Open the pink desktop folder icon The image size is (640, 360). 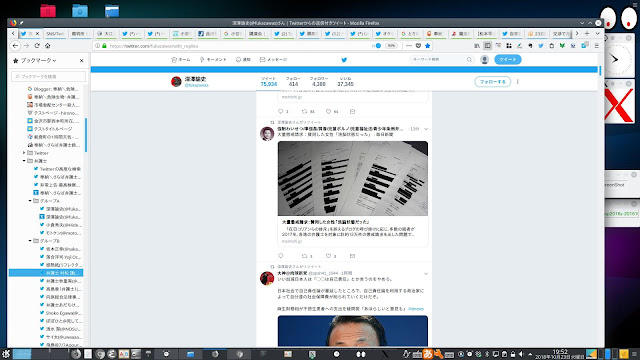tap(48, 11)
